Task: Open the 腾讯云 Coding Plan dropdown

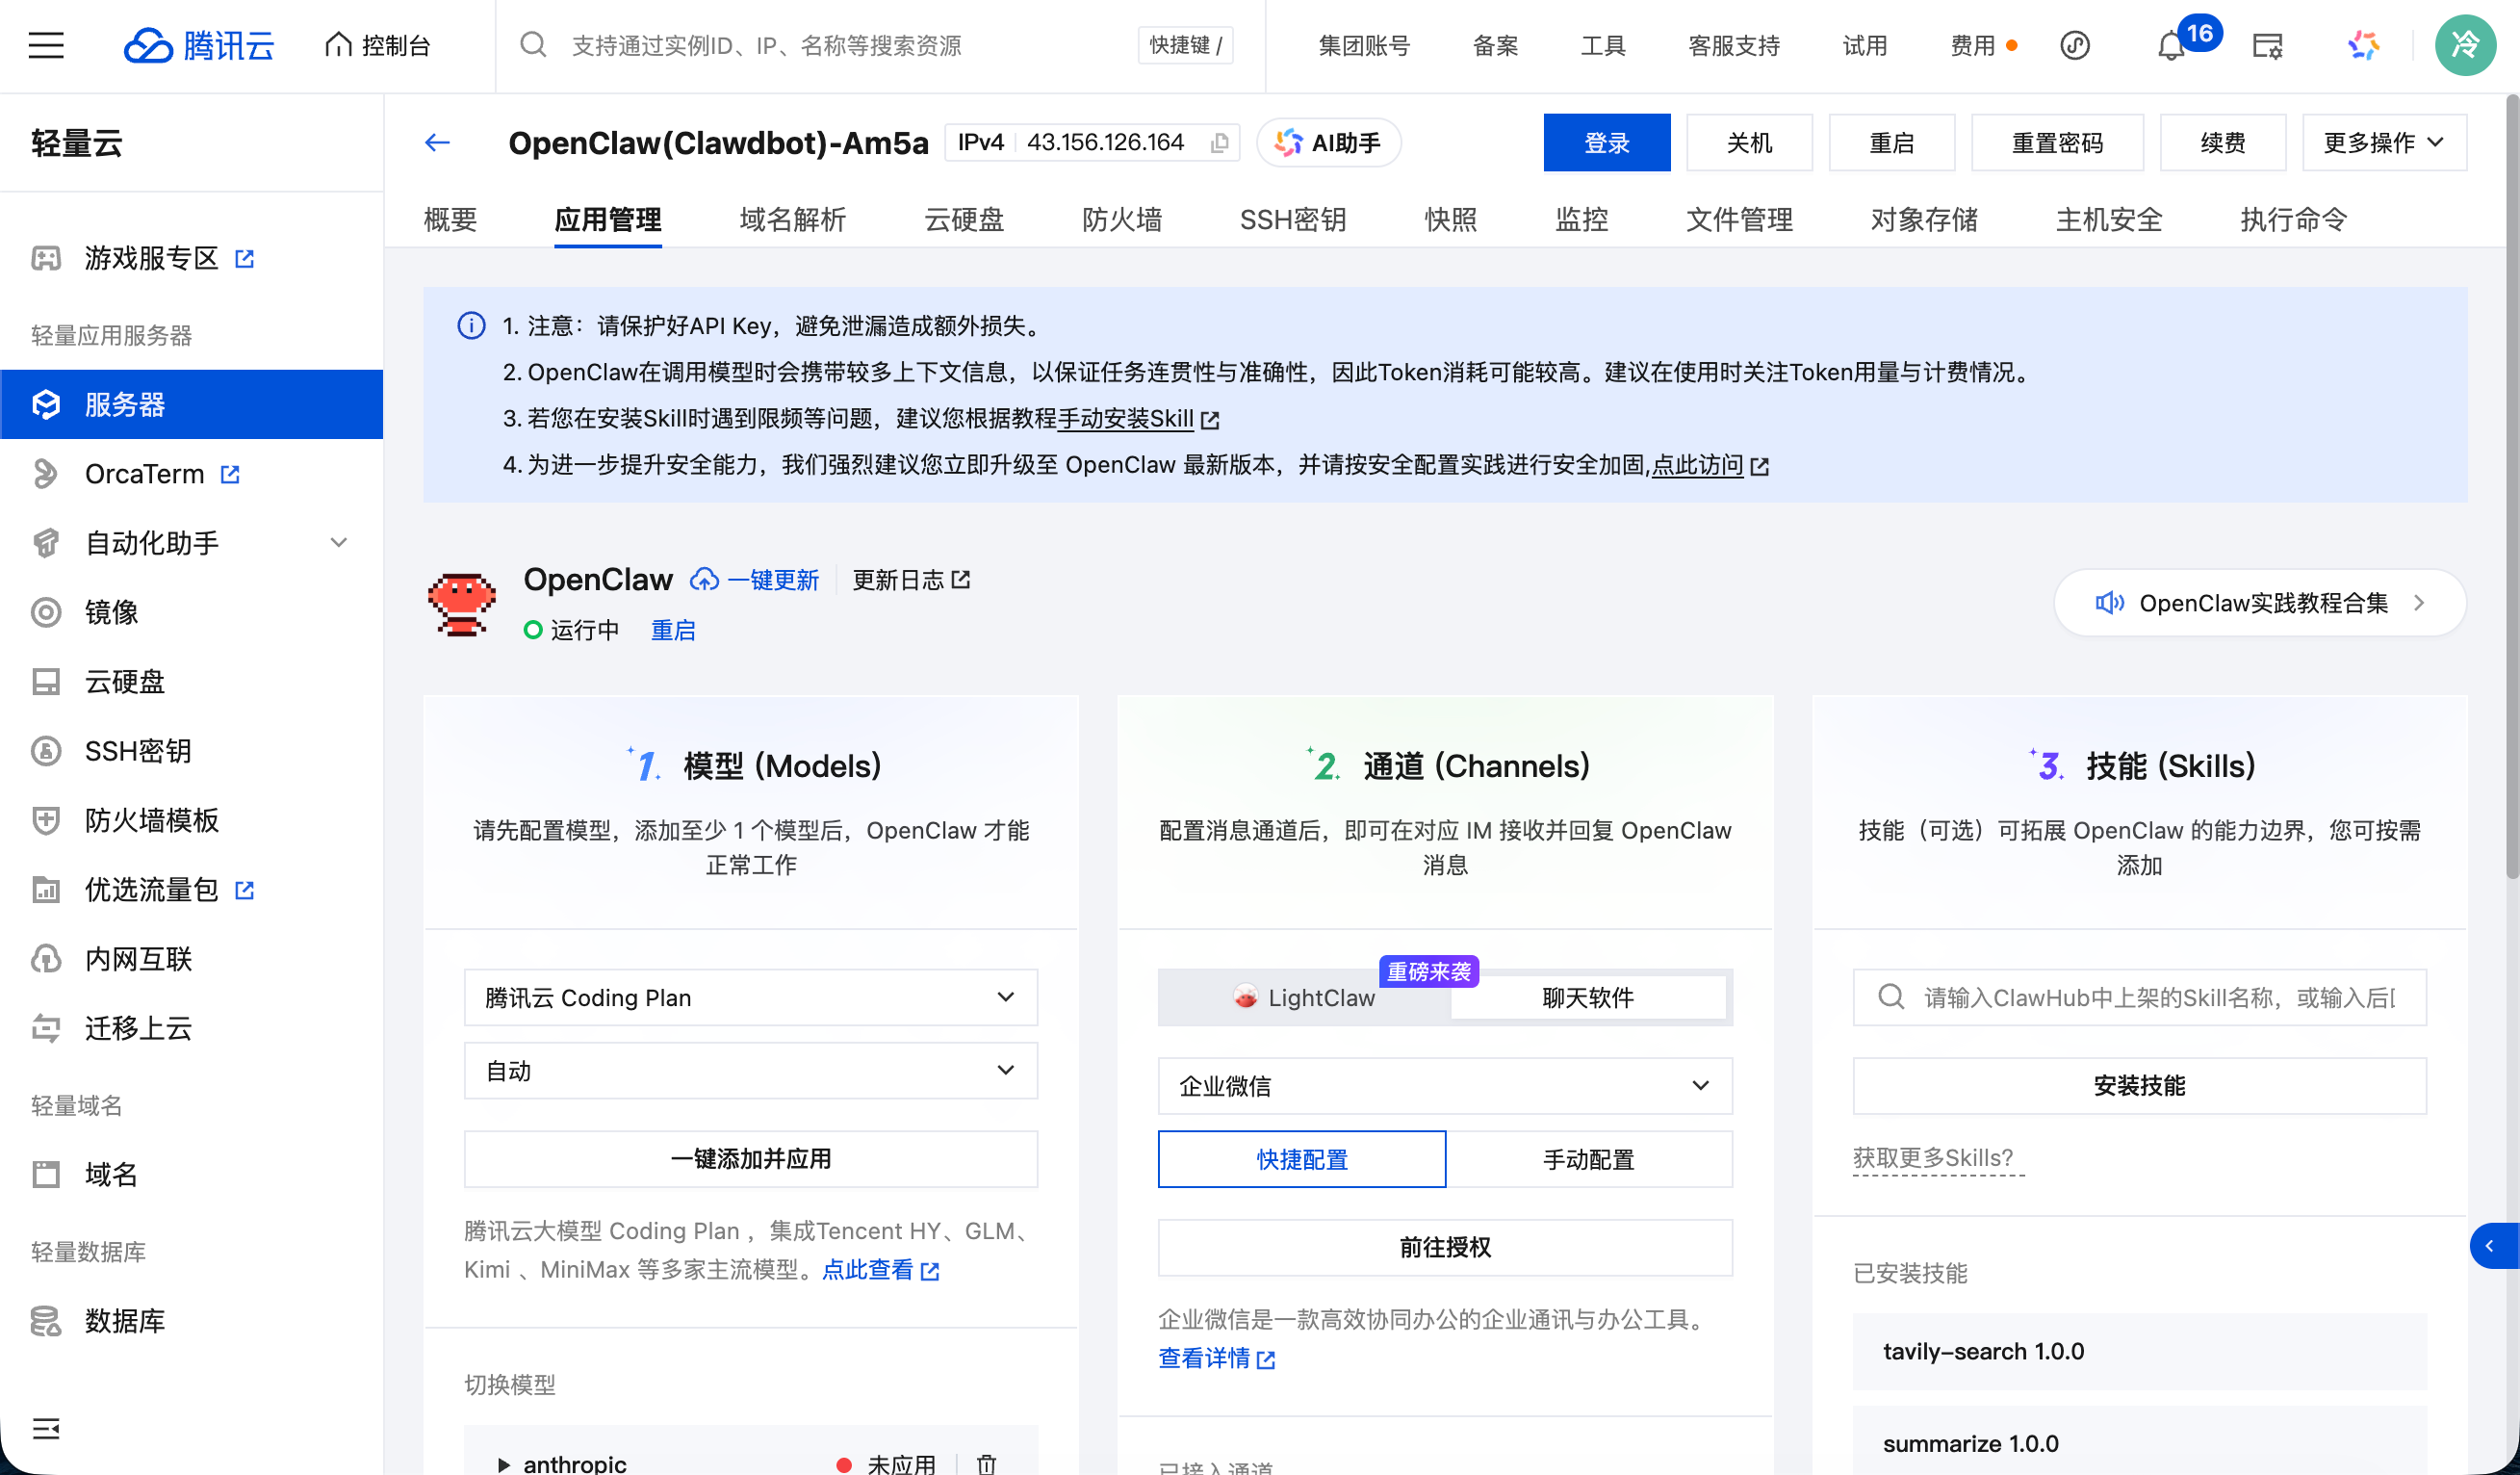Action: pyautogui.click(x=750, y=997)
